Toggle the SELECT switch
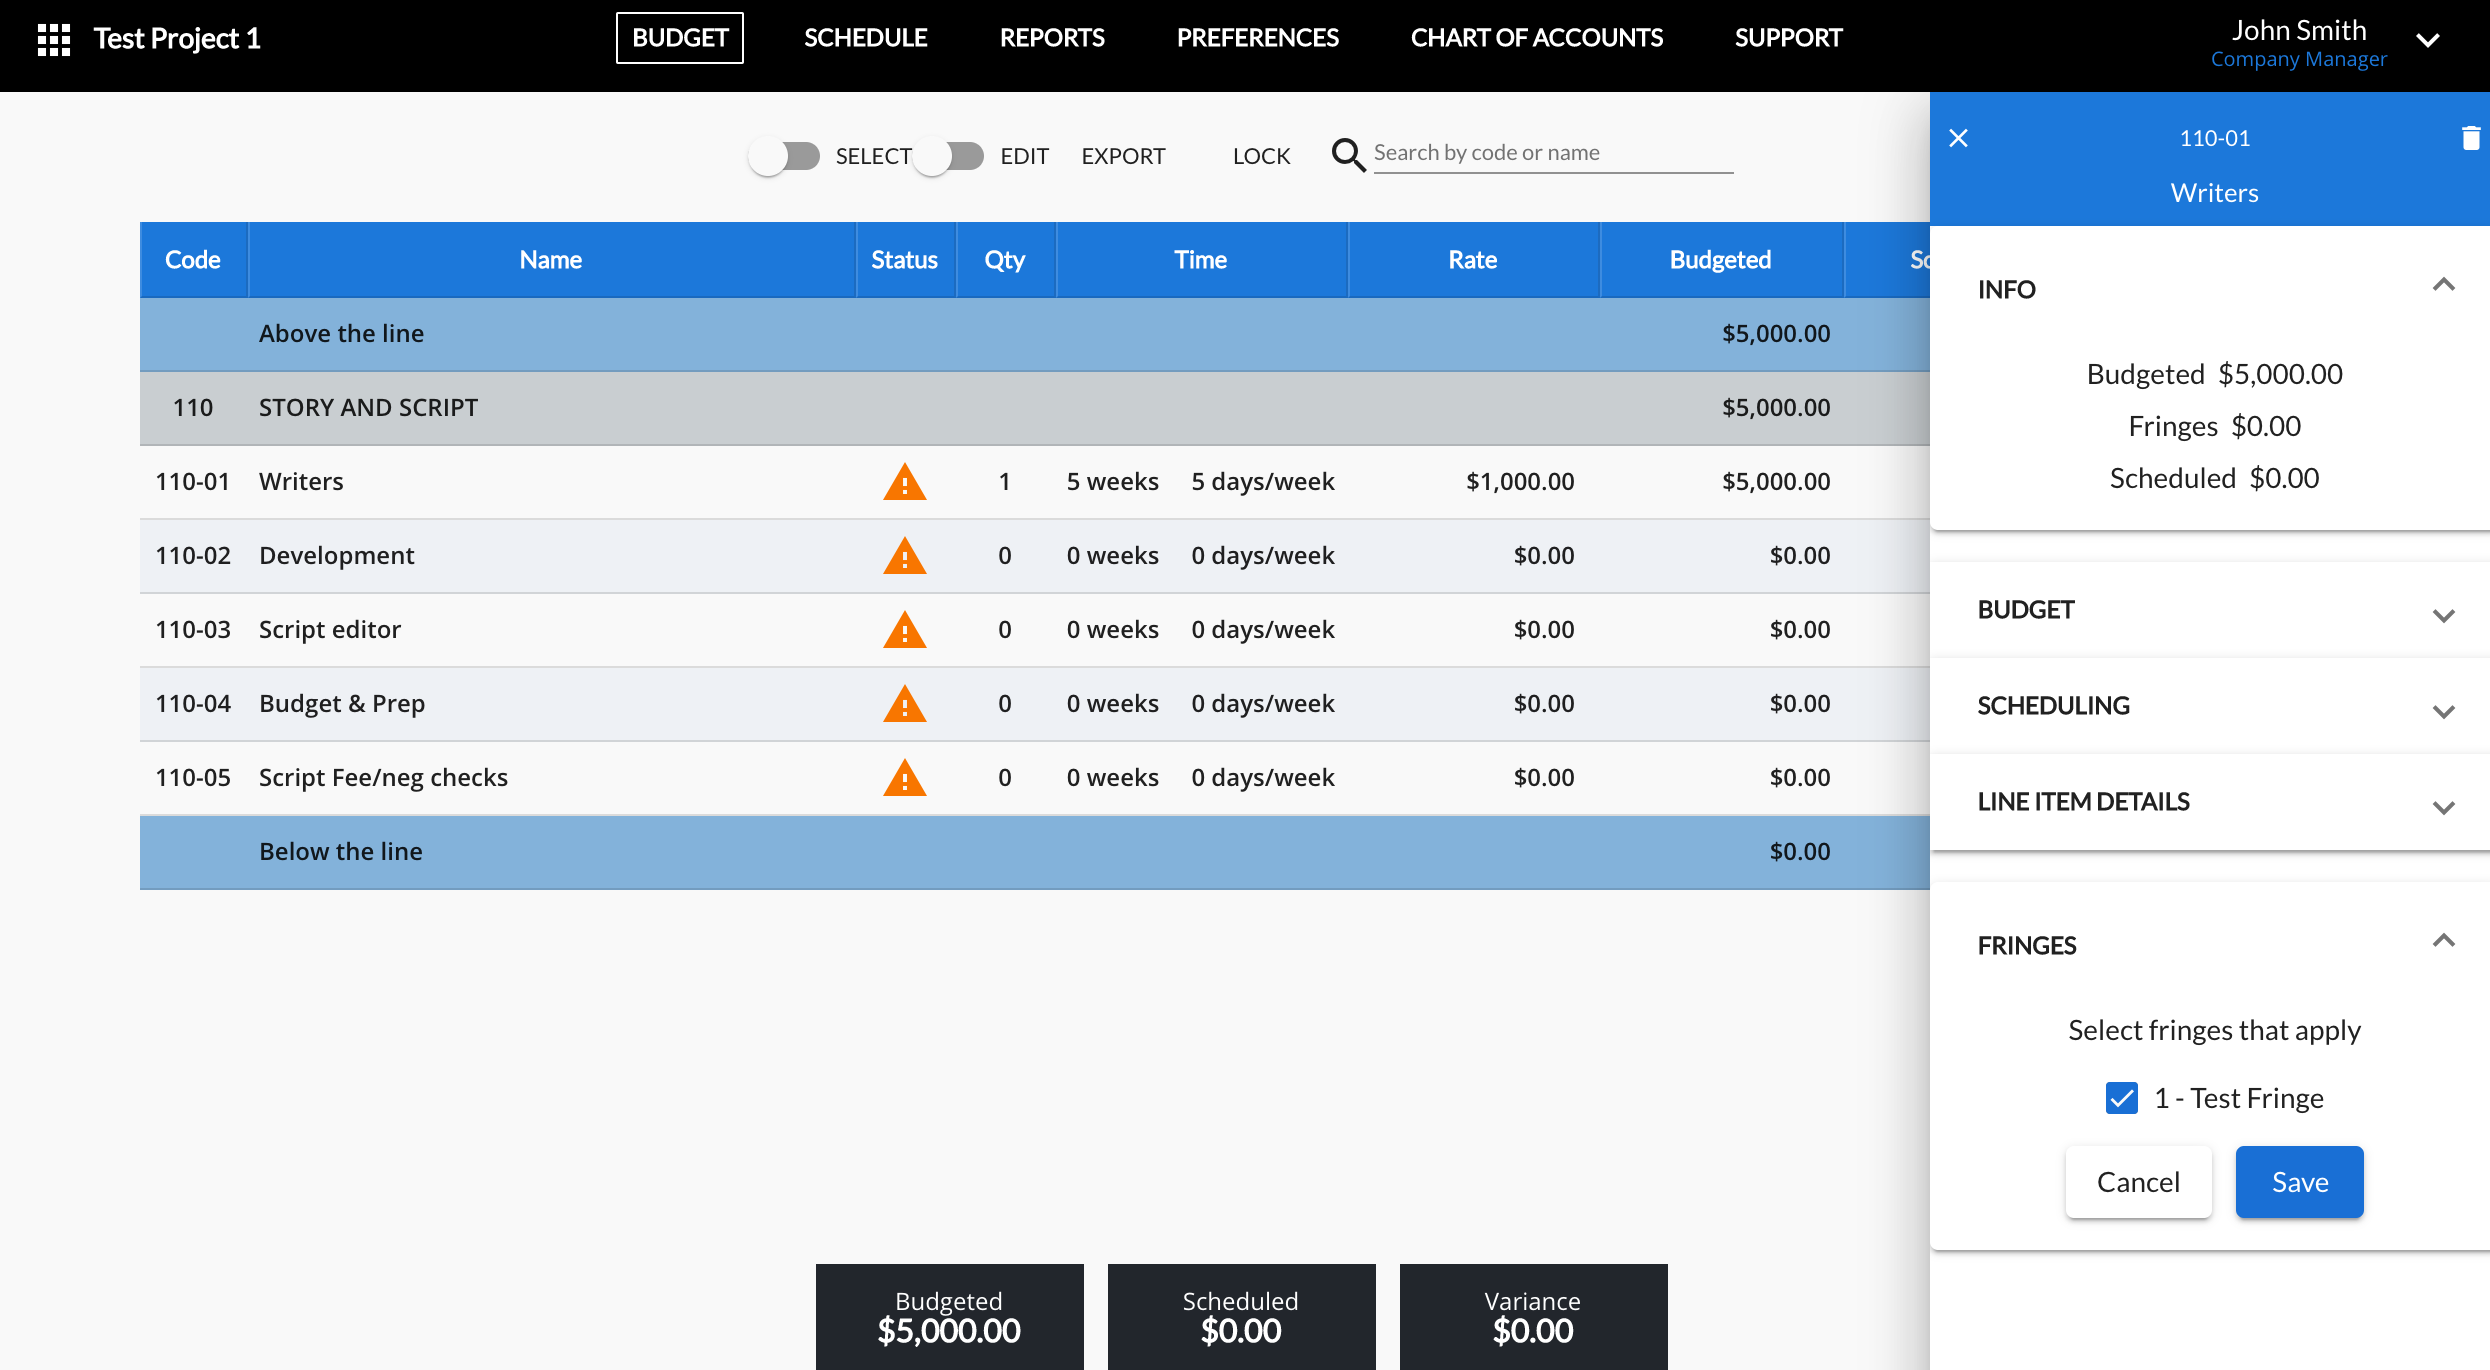The height and width of the screenshot is (1370, 2490). click(x=785, y=156)
